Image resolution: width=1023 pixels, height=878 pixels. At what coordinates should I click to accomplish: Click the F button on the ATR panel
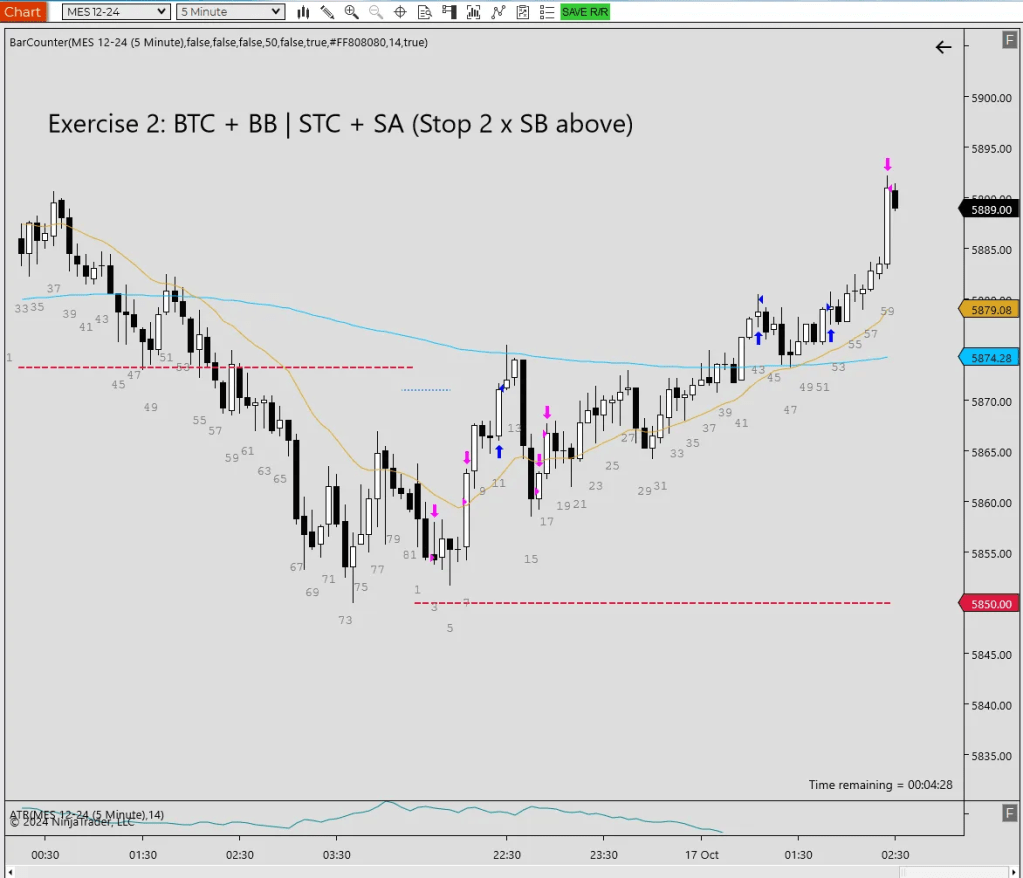point(1009,813)
